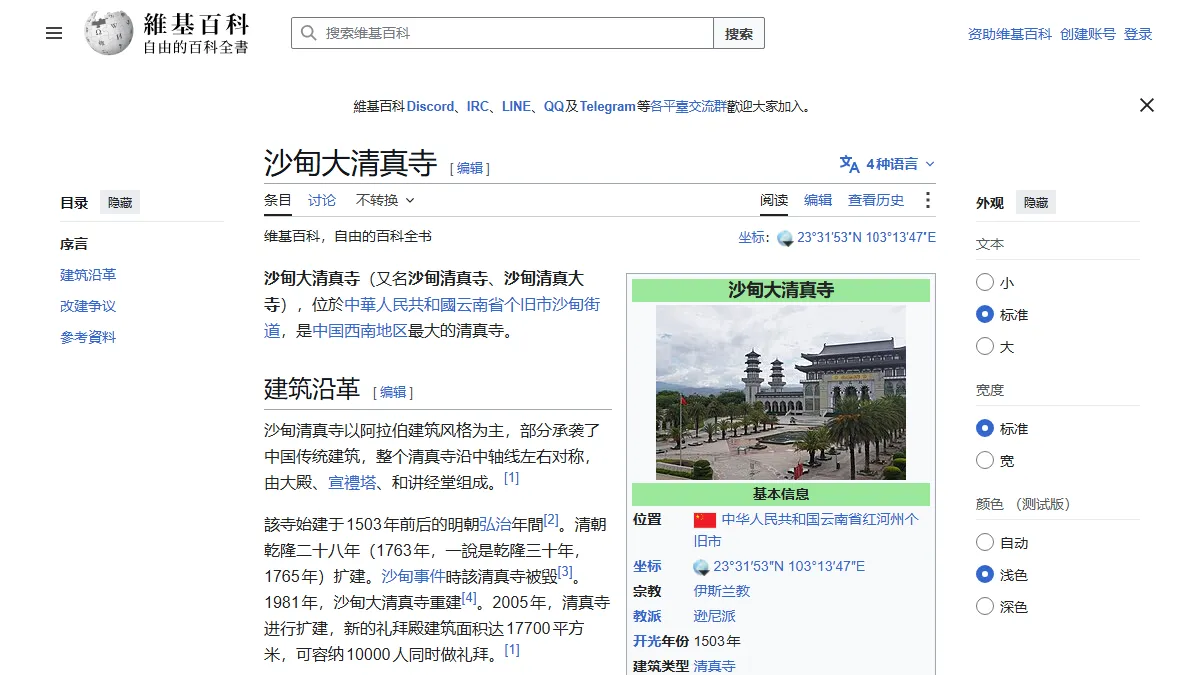Click the translate languages icon
This screenshot has height=675, width=1200.
click(x=849, y=164)
